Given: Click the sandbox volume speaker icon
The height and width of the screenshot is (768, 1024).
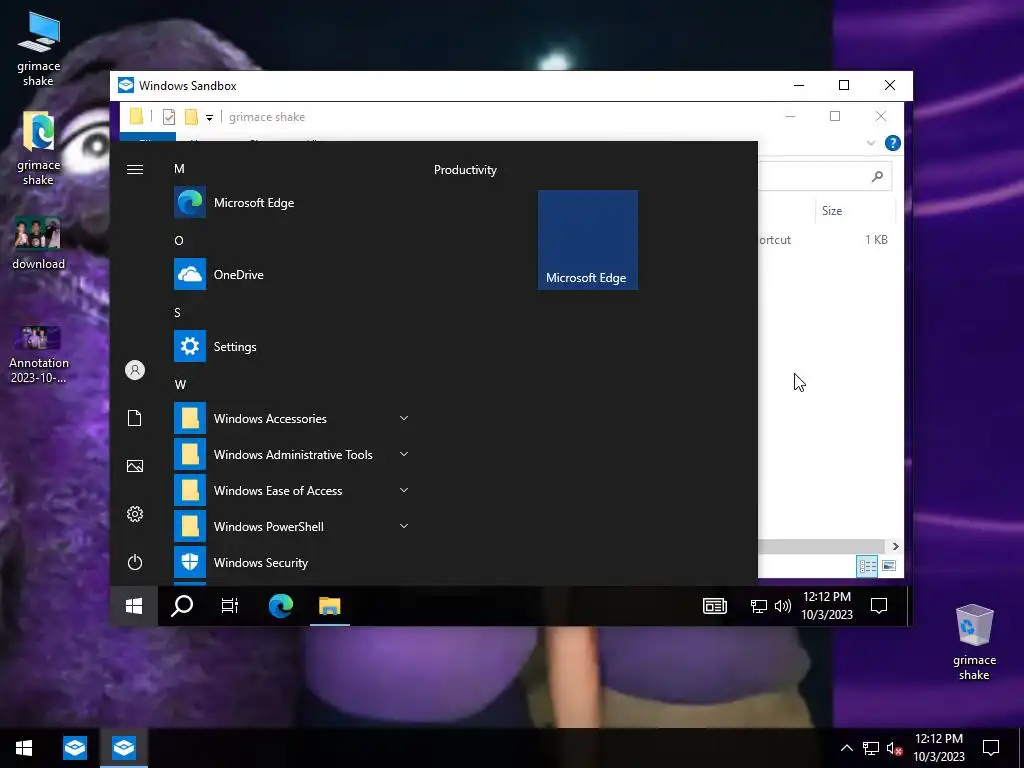Looking at the screenshot, I should click(782, 606).
